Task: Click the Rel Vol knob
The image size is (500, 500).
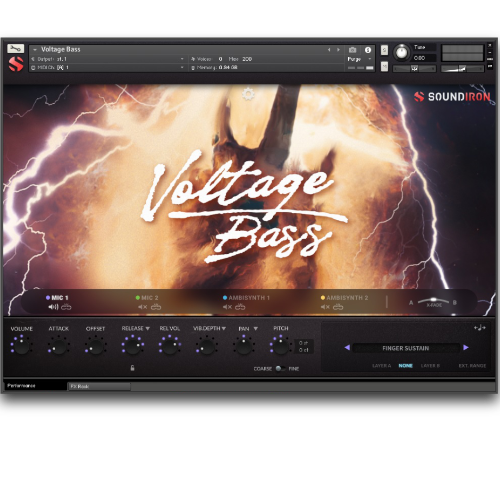Action: 170,346
